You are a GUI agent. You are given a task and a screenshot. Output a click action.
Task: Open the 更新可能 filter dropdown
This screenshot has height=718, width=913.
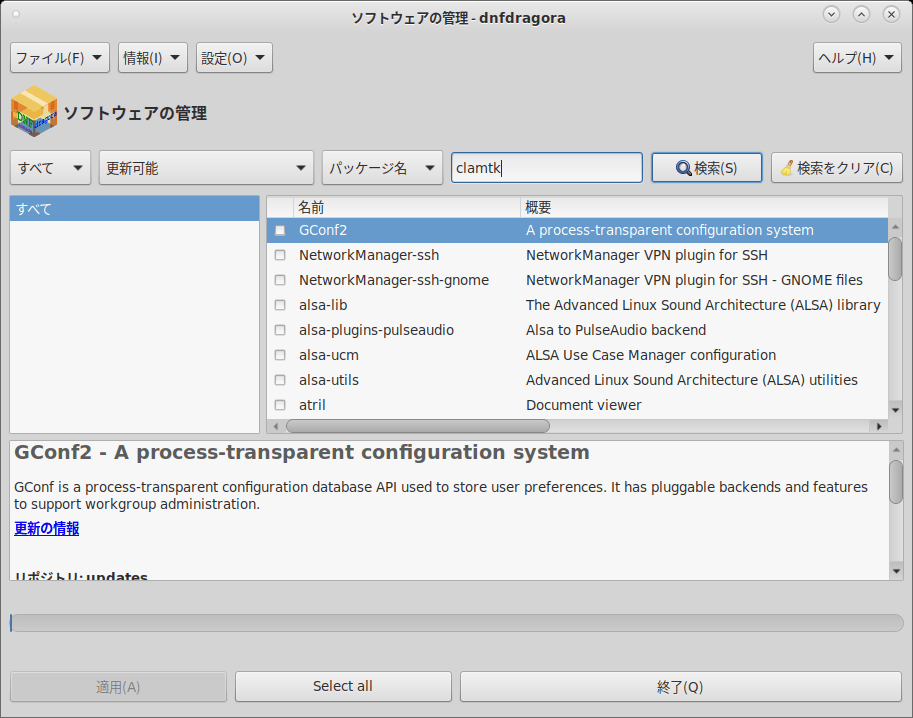point(206,168)
